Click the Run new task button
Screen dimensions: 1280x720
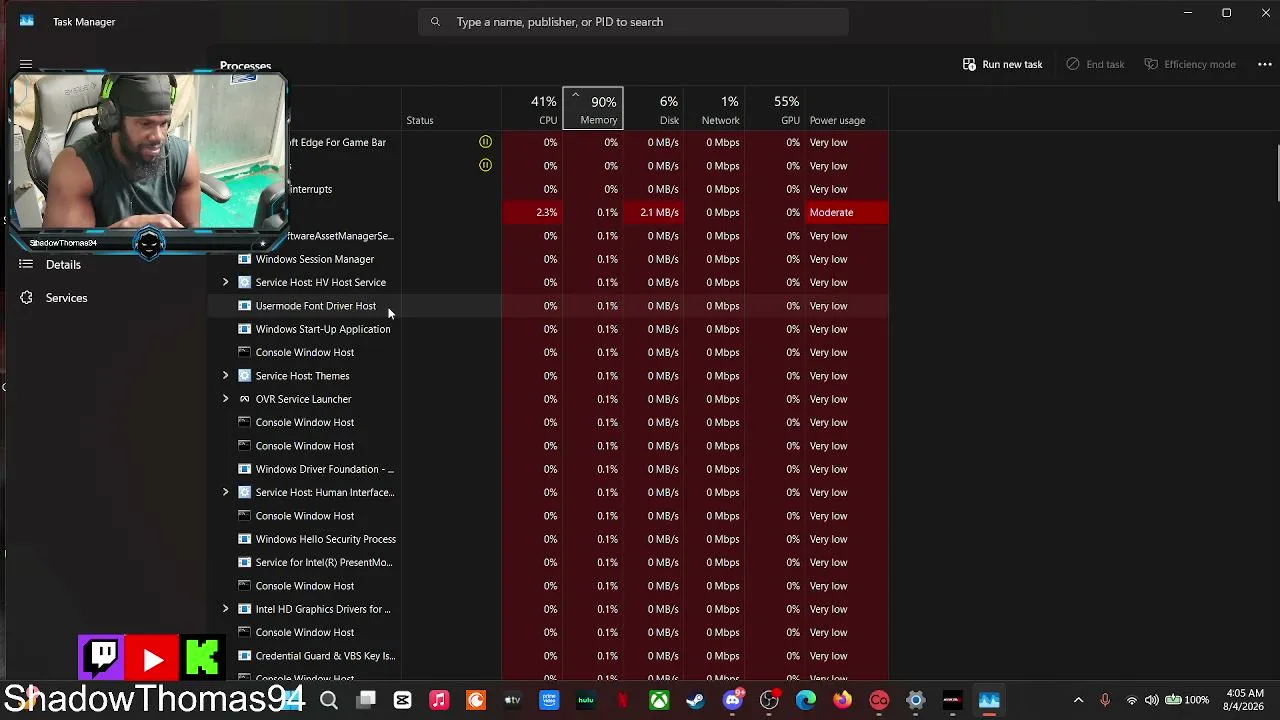(1002, 64)
